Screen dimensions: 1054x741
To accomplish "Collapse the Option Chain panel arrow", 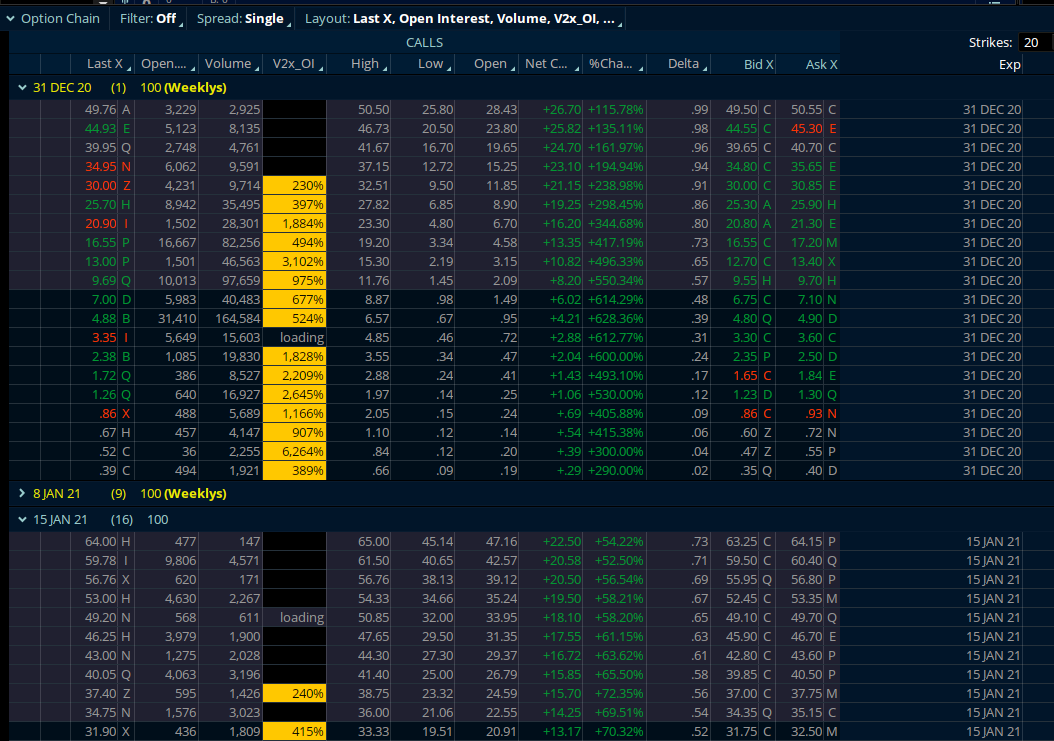I will coord(11,18).
